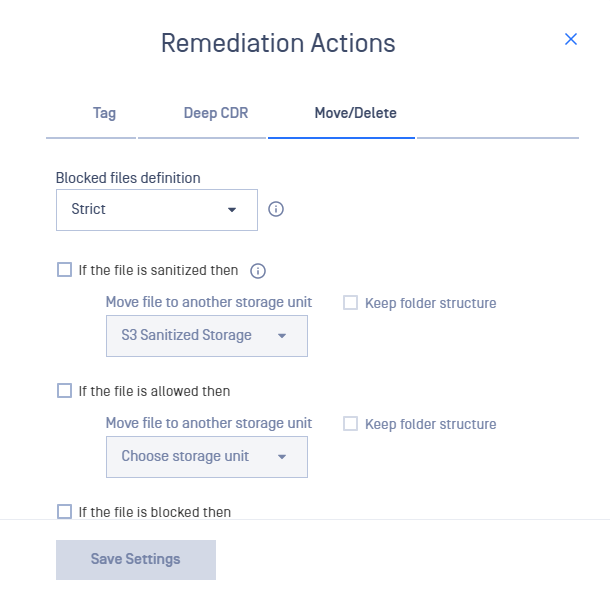
Task: Open the Blocked files definition dropdown
Action: (157, 210)
